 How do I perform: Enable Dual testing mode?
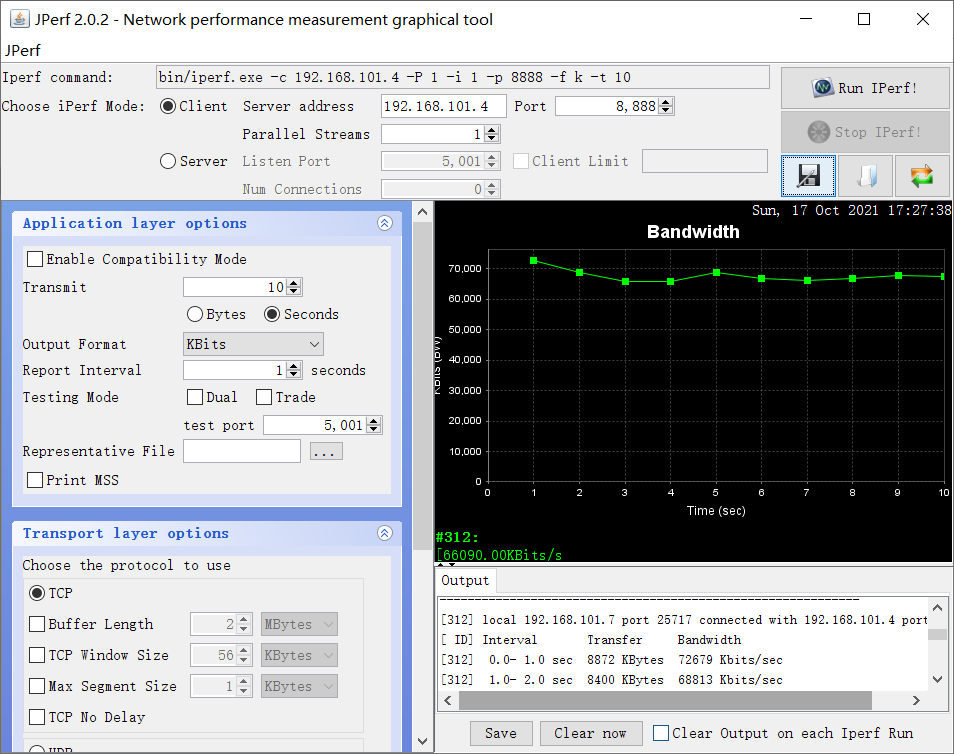coord(195,397)
